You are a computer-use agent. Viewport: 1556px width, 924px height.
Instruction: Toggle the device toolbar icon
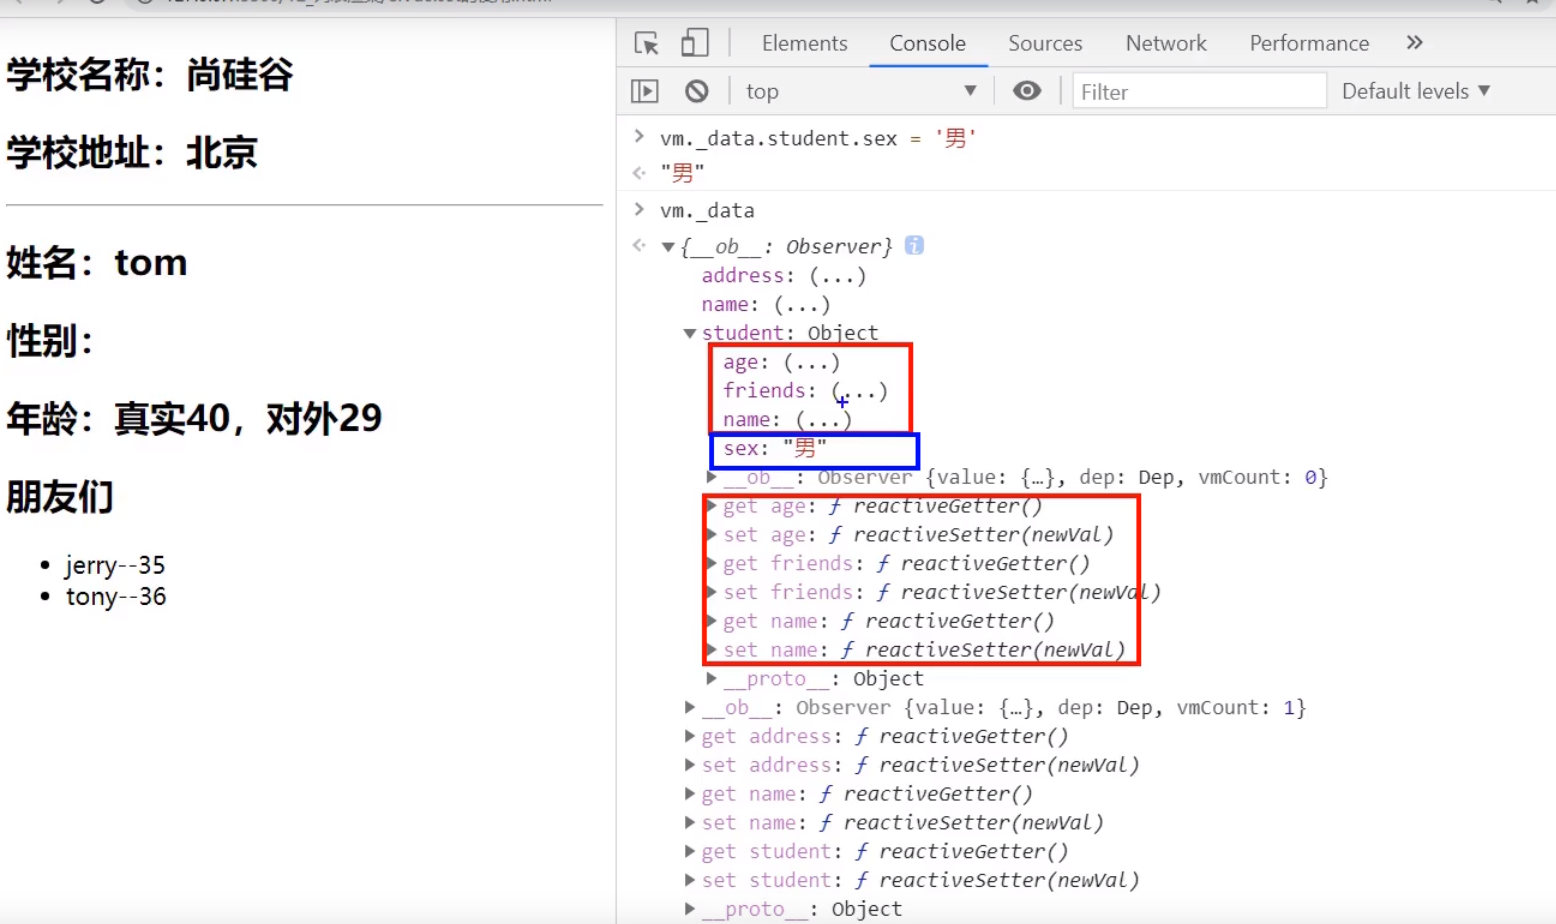[x=694, y=43]
